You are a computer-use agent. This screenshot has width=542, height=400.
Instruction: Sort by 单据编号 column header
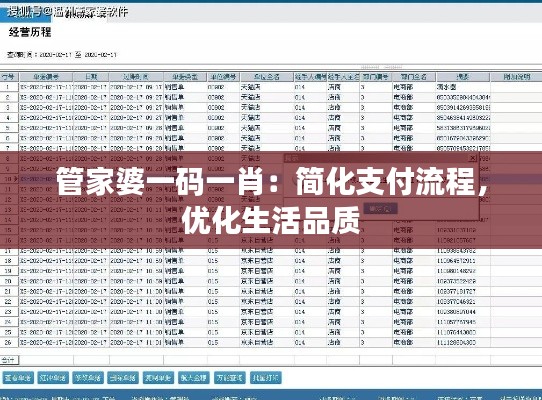pyautogui.click(x=46, y=77)
